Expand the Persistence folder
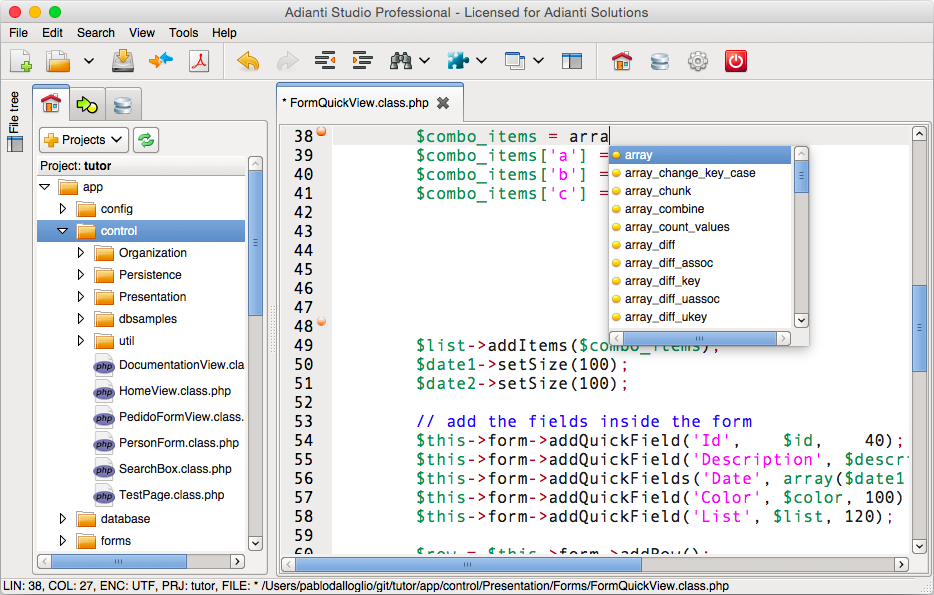The image size is (934, 595). coord(80,275)
